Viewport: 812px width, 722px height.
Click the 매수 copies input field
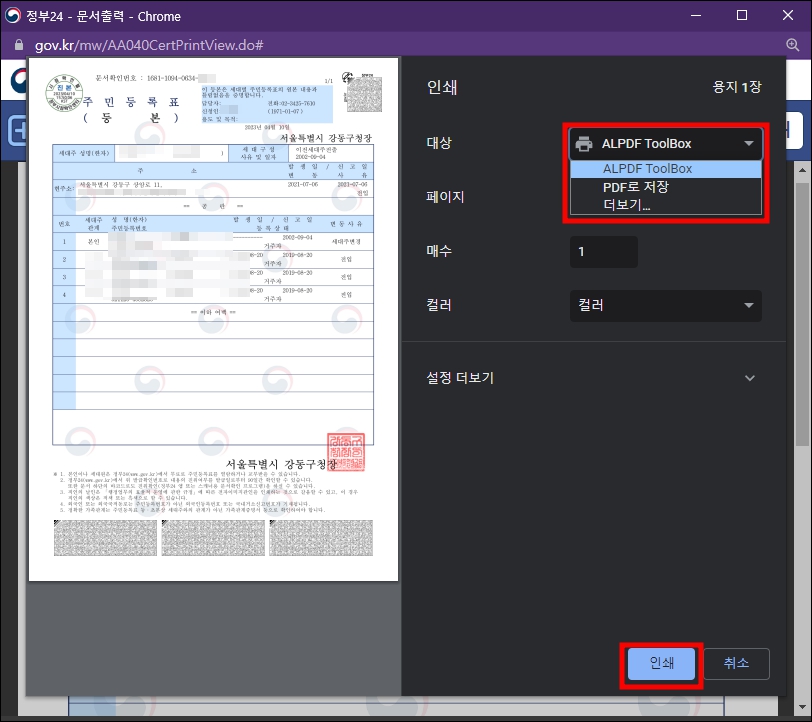pos(604,252)
